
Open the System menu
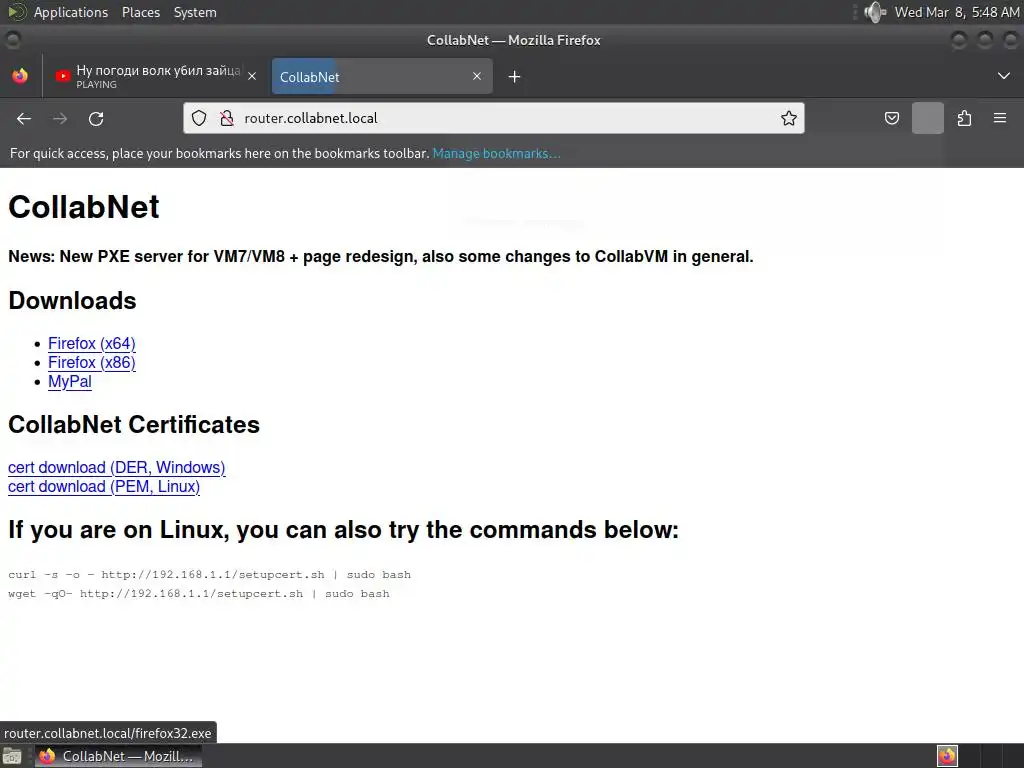coord(195,12)
